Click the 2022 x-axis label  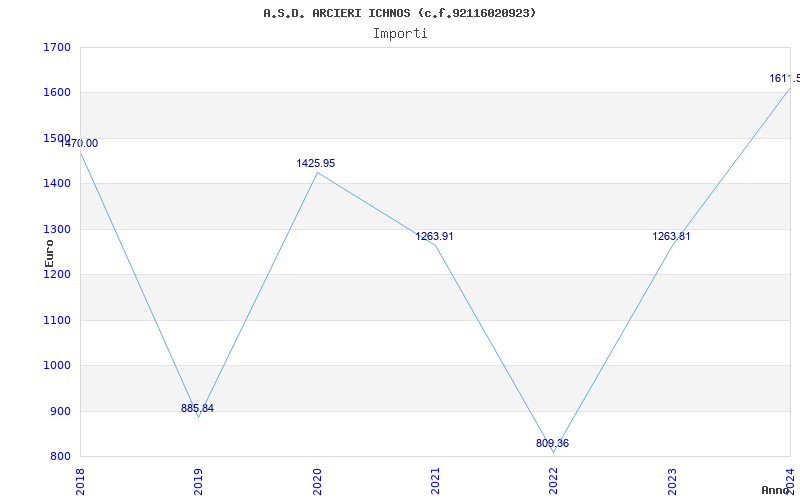[553, 481]
